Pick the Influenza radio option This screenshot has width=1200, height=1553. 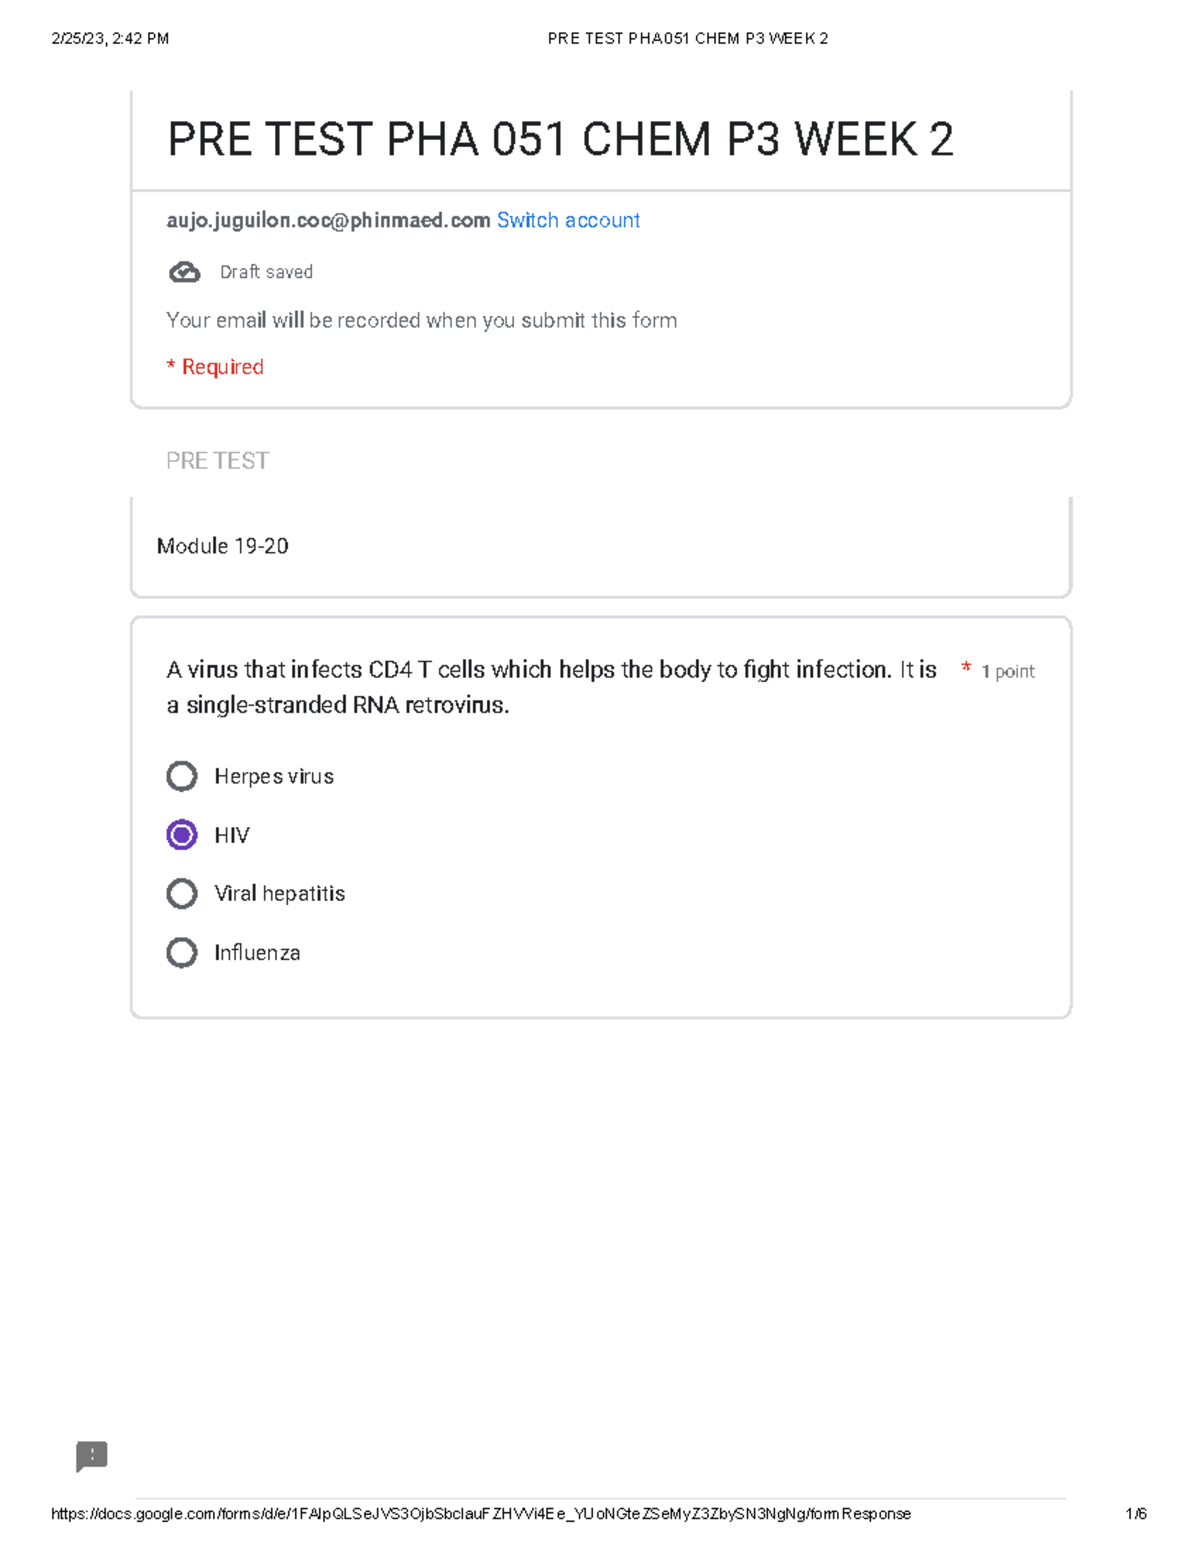coord(182,952)
